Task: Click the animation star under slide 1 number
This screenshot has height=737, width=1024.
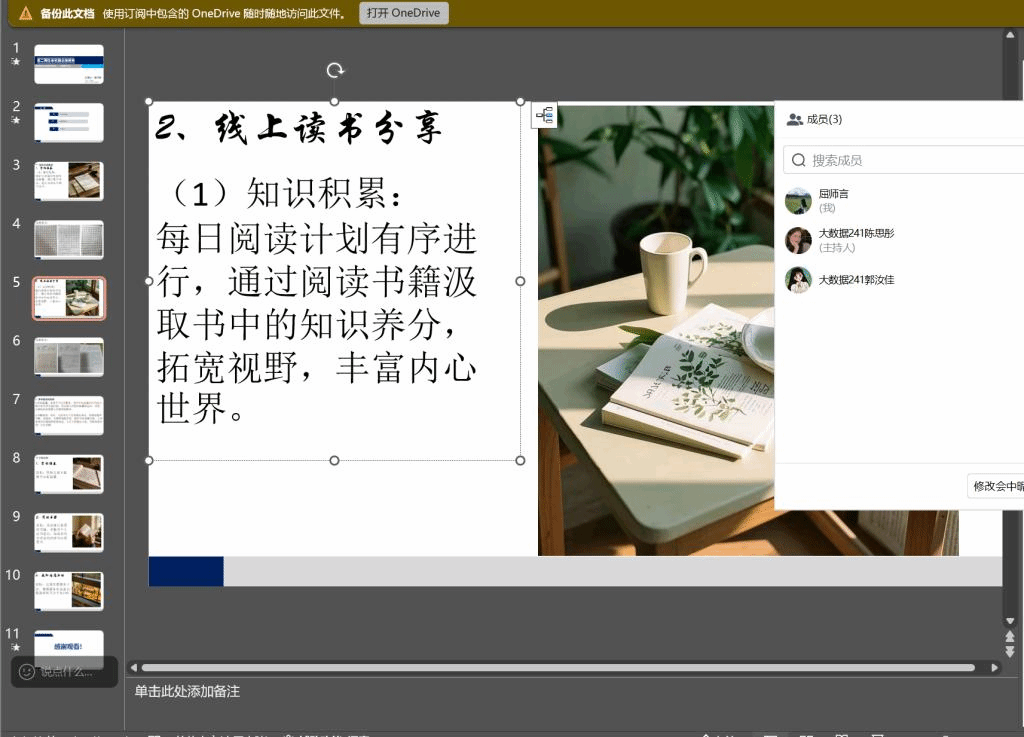Action: (x=16, y=62)
